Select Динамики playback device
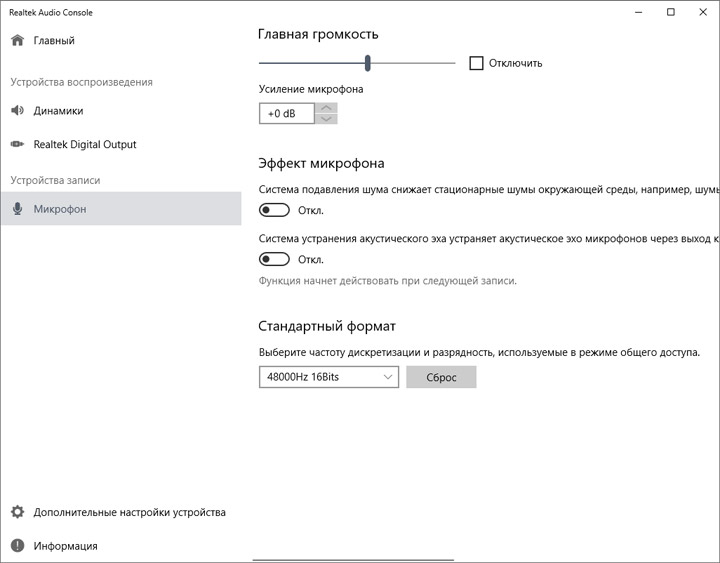The image size is (720, 563). [x=58, y=111]
